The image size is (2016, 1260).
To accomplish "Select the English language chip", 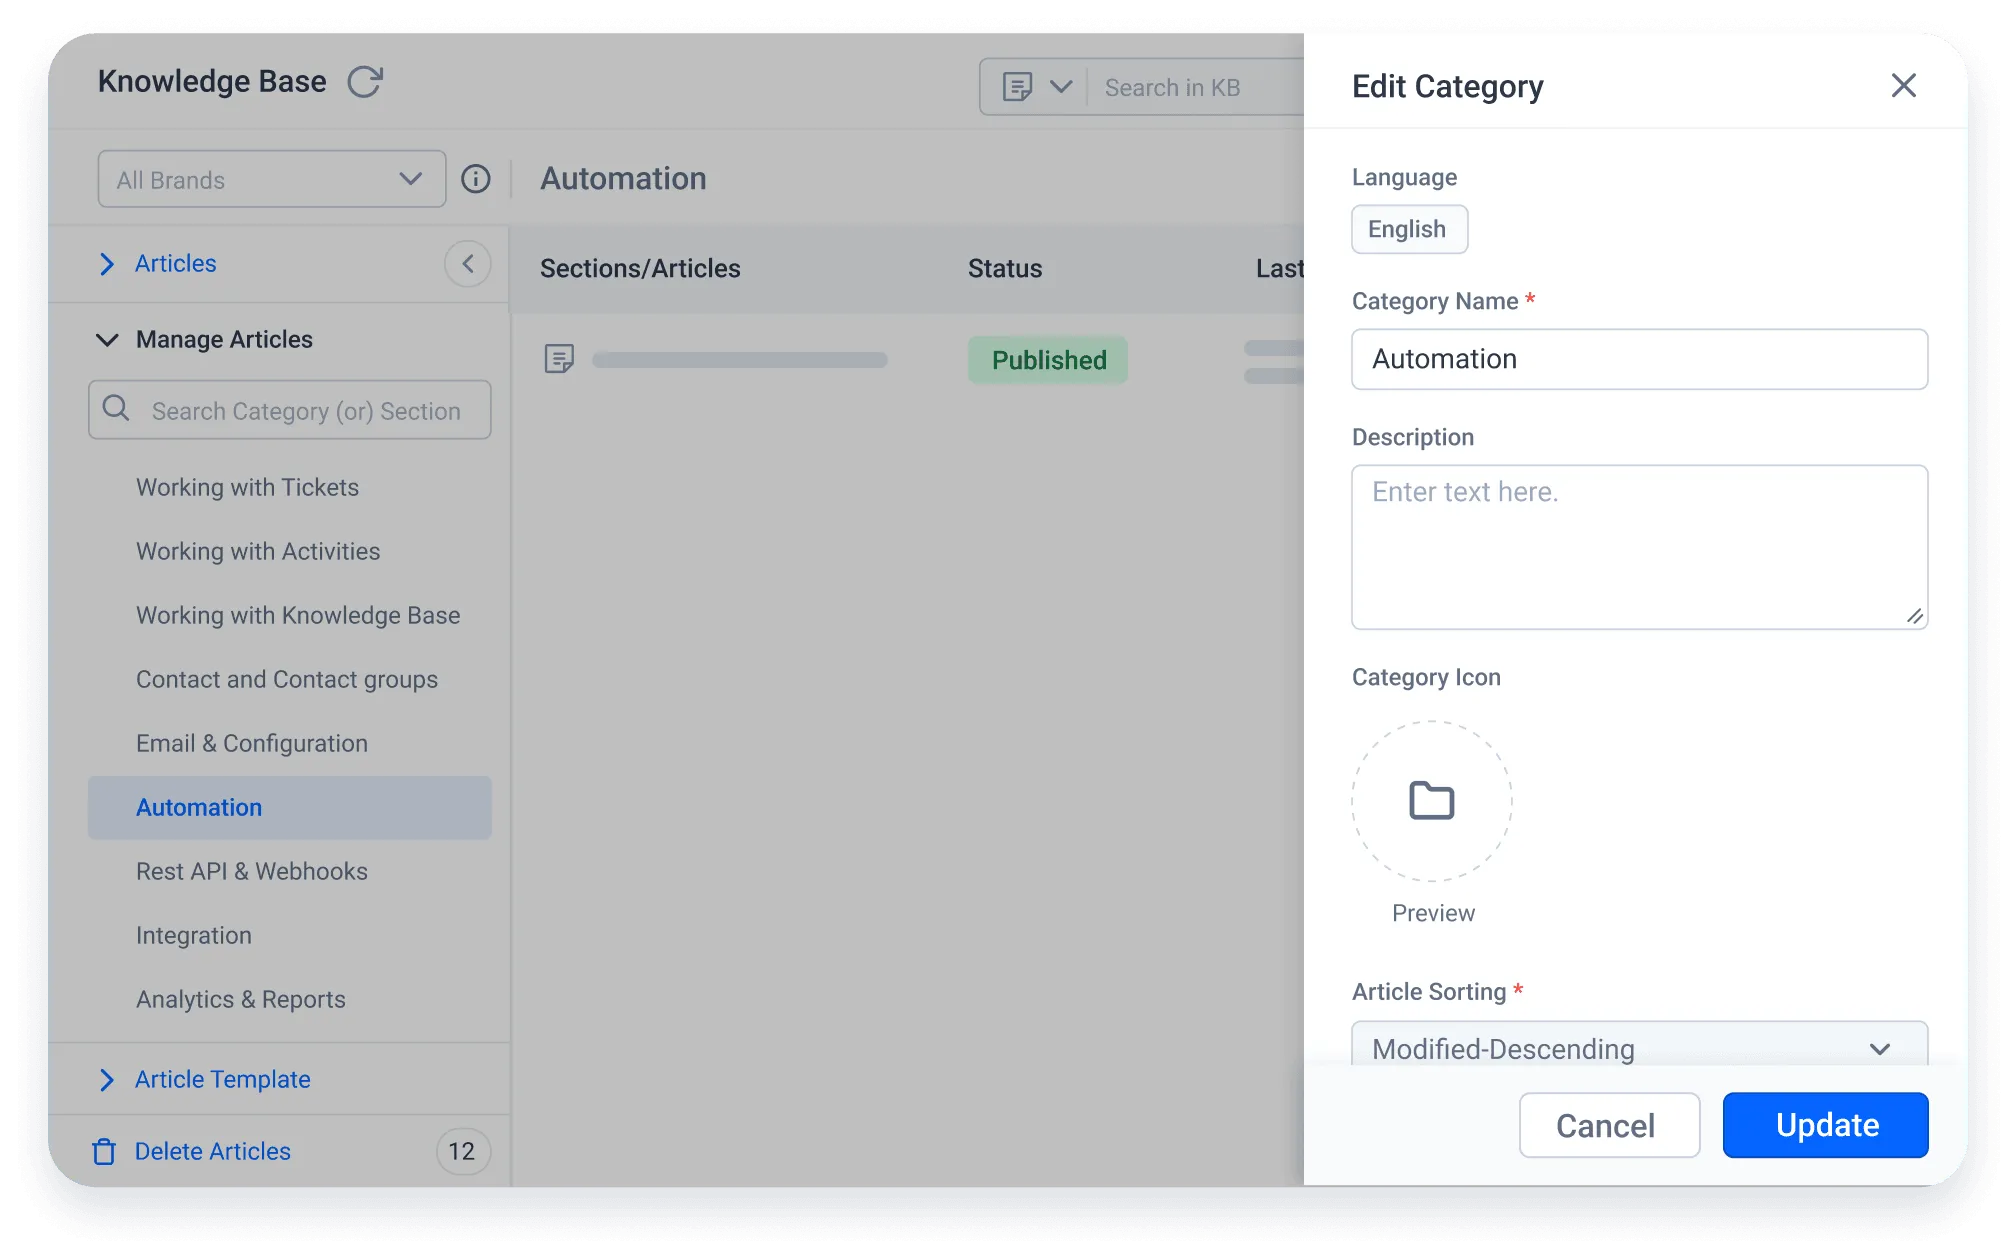I will click(x=1409, y=229).
